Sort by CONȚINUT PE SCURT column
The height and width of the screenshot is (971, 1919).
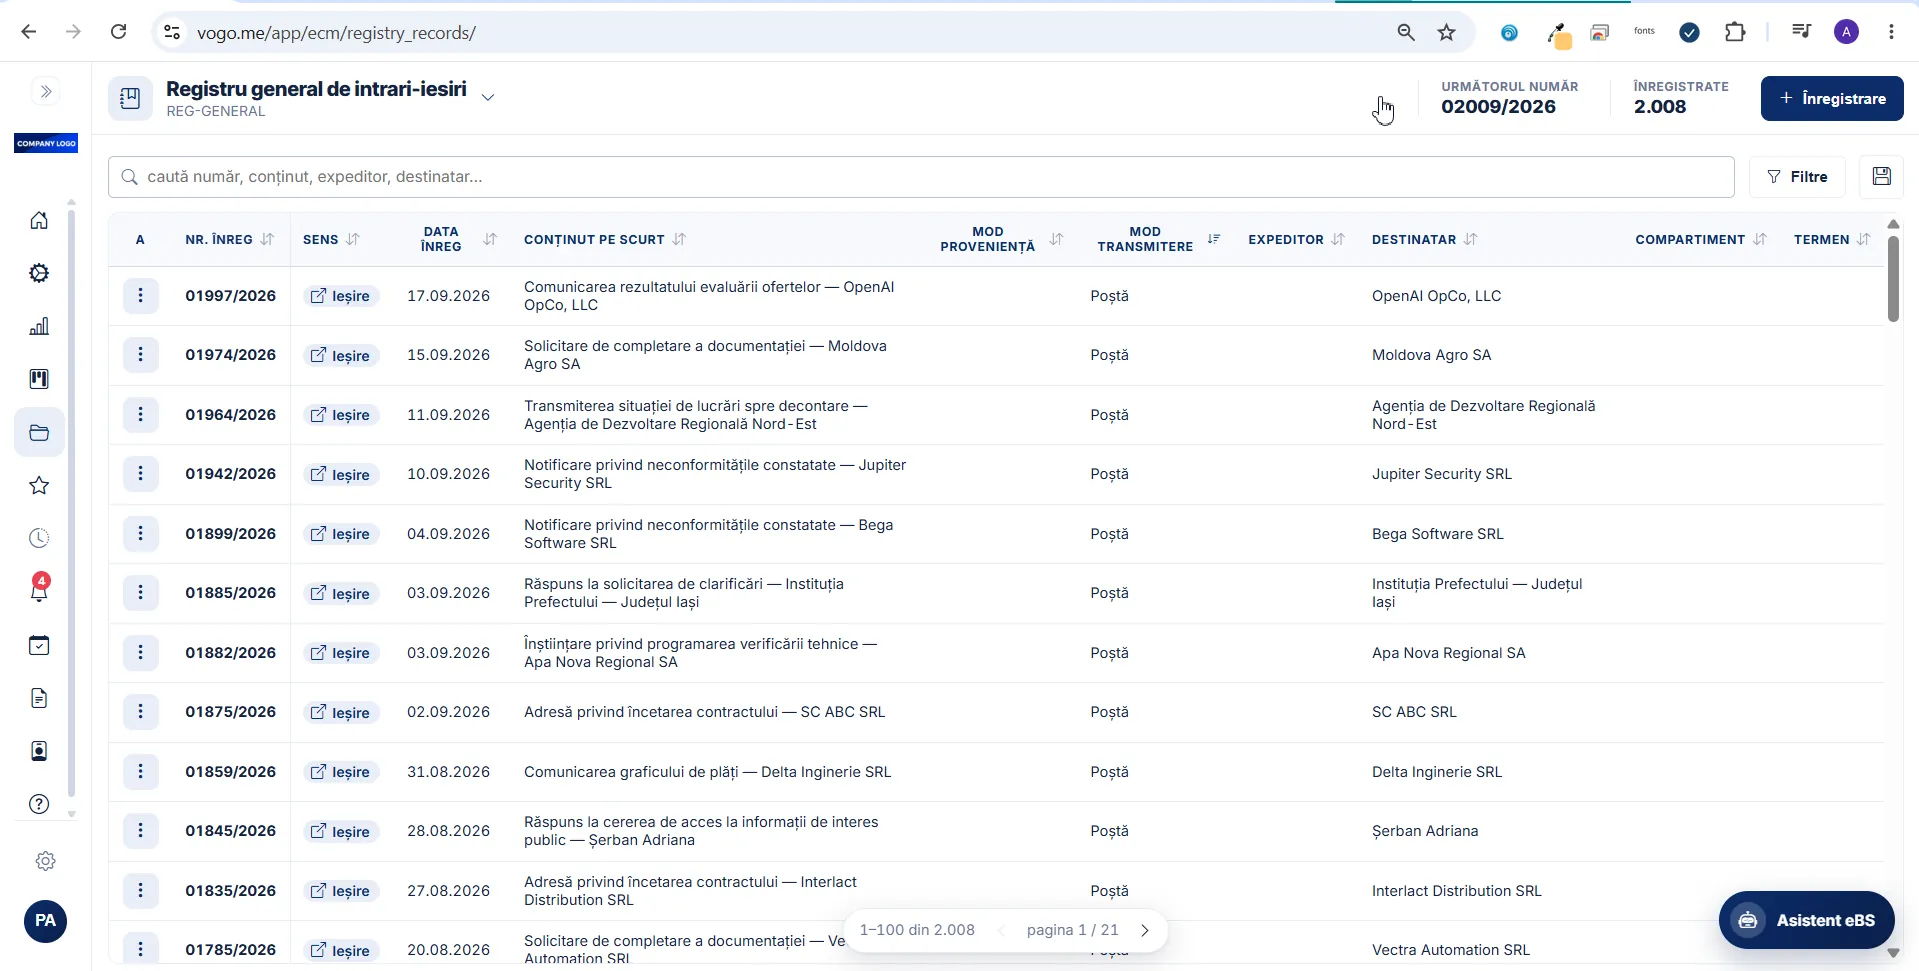click(x=680, y=240)
